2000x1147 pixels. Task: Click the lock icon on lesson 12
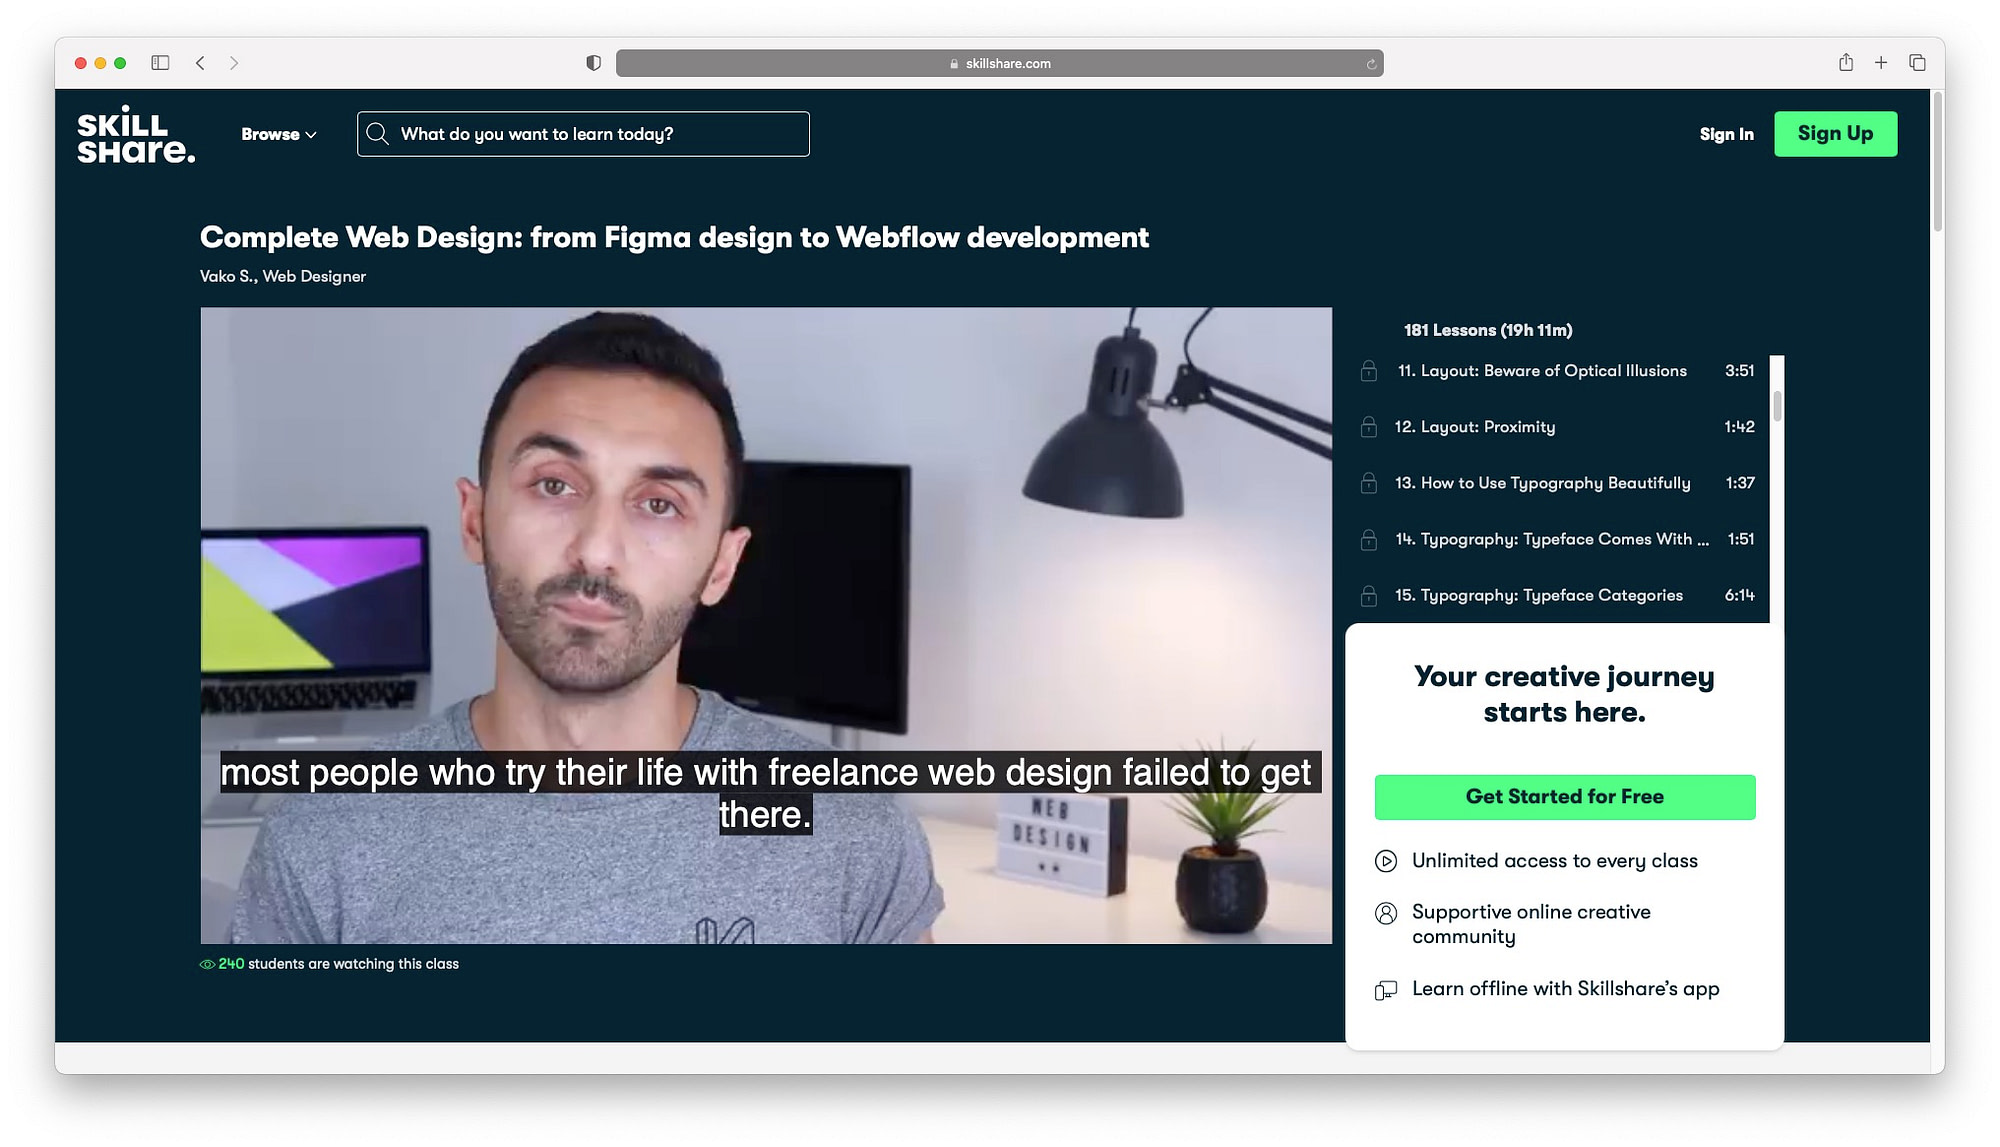1371,426
